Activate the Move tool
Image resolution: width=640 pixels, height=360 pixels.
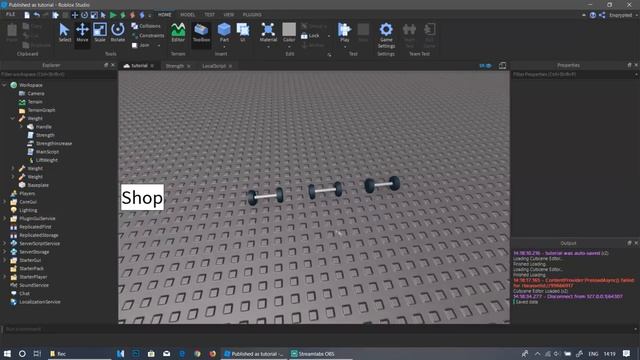tap(82, 32)
